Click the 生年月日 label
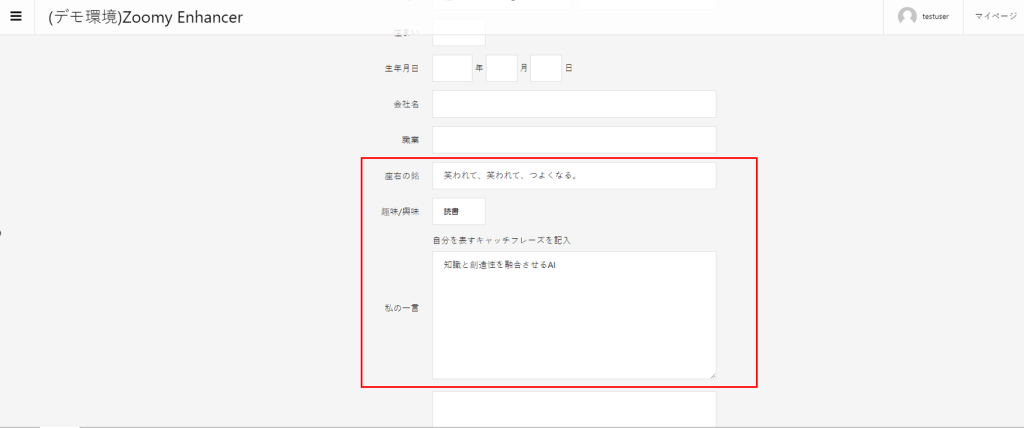 (x=401, y=68)
